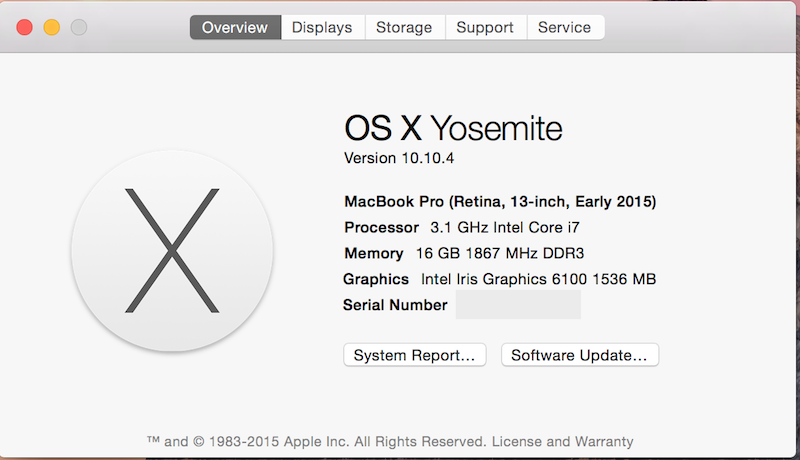Viewport: 800px width, 460px height.
Task: Minimize window with the yellow button
Action: pyautogui.click(x=52, y=27)
